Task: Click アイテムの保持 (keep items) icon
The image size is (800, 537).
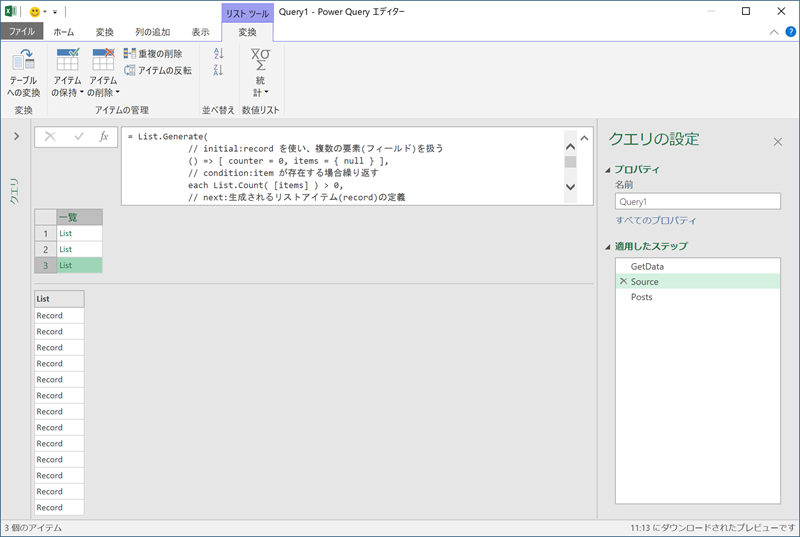Action: click(68, 60)
